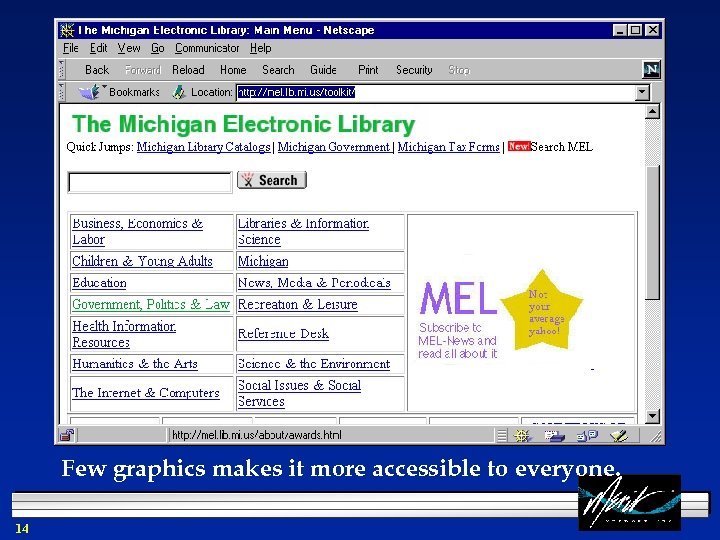Follow the Michigan Government link

(x=334, y=147)
